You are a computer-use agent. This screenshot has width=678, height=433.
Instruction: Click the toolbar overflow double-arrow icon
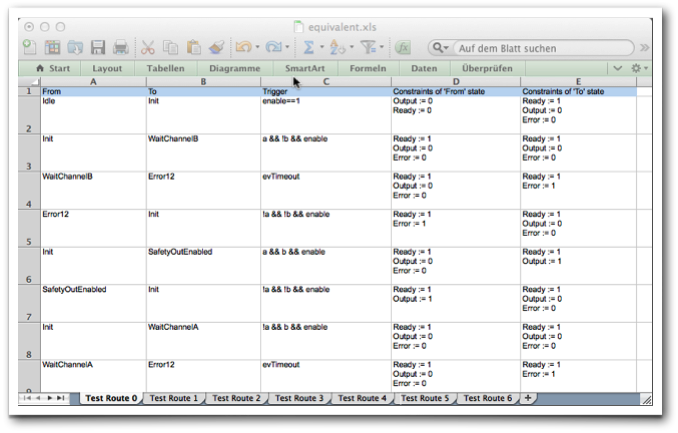tap(644, 48)
